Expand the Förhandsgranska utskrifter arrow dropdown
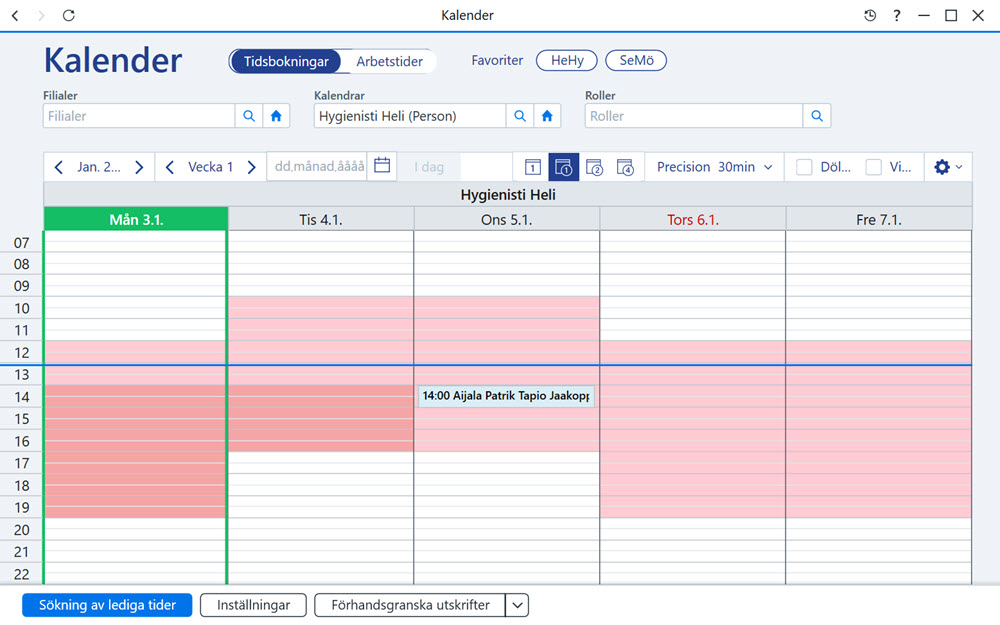 coord(517,605)
